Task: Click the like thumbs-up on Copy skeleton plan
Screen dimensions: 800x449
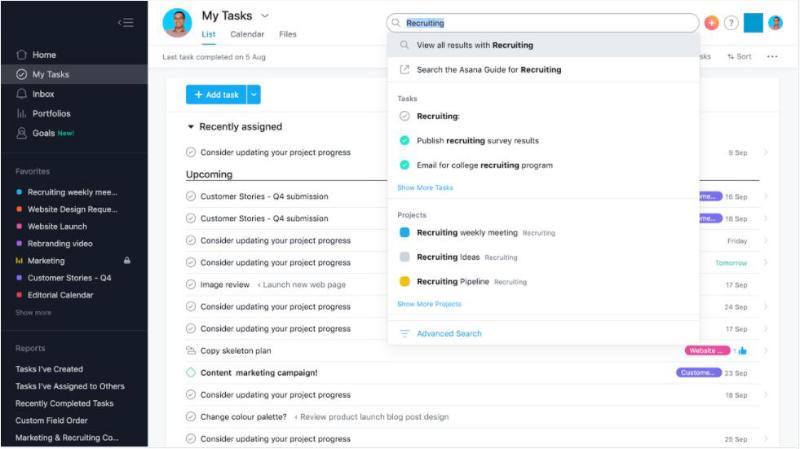Action: pos(742,351)
